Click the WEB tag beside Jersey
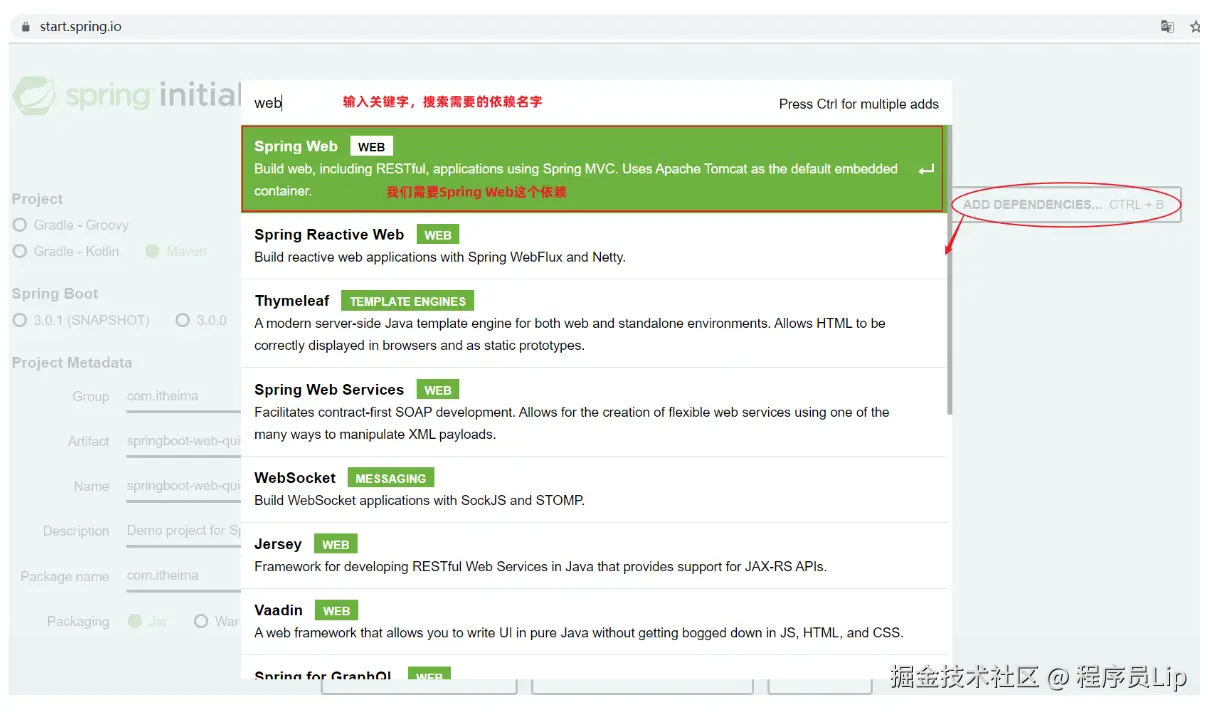 click(x=336, y=544)
